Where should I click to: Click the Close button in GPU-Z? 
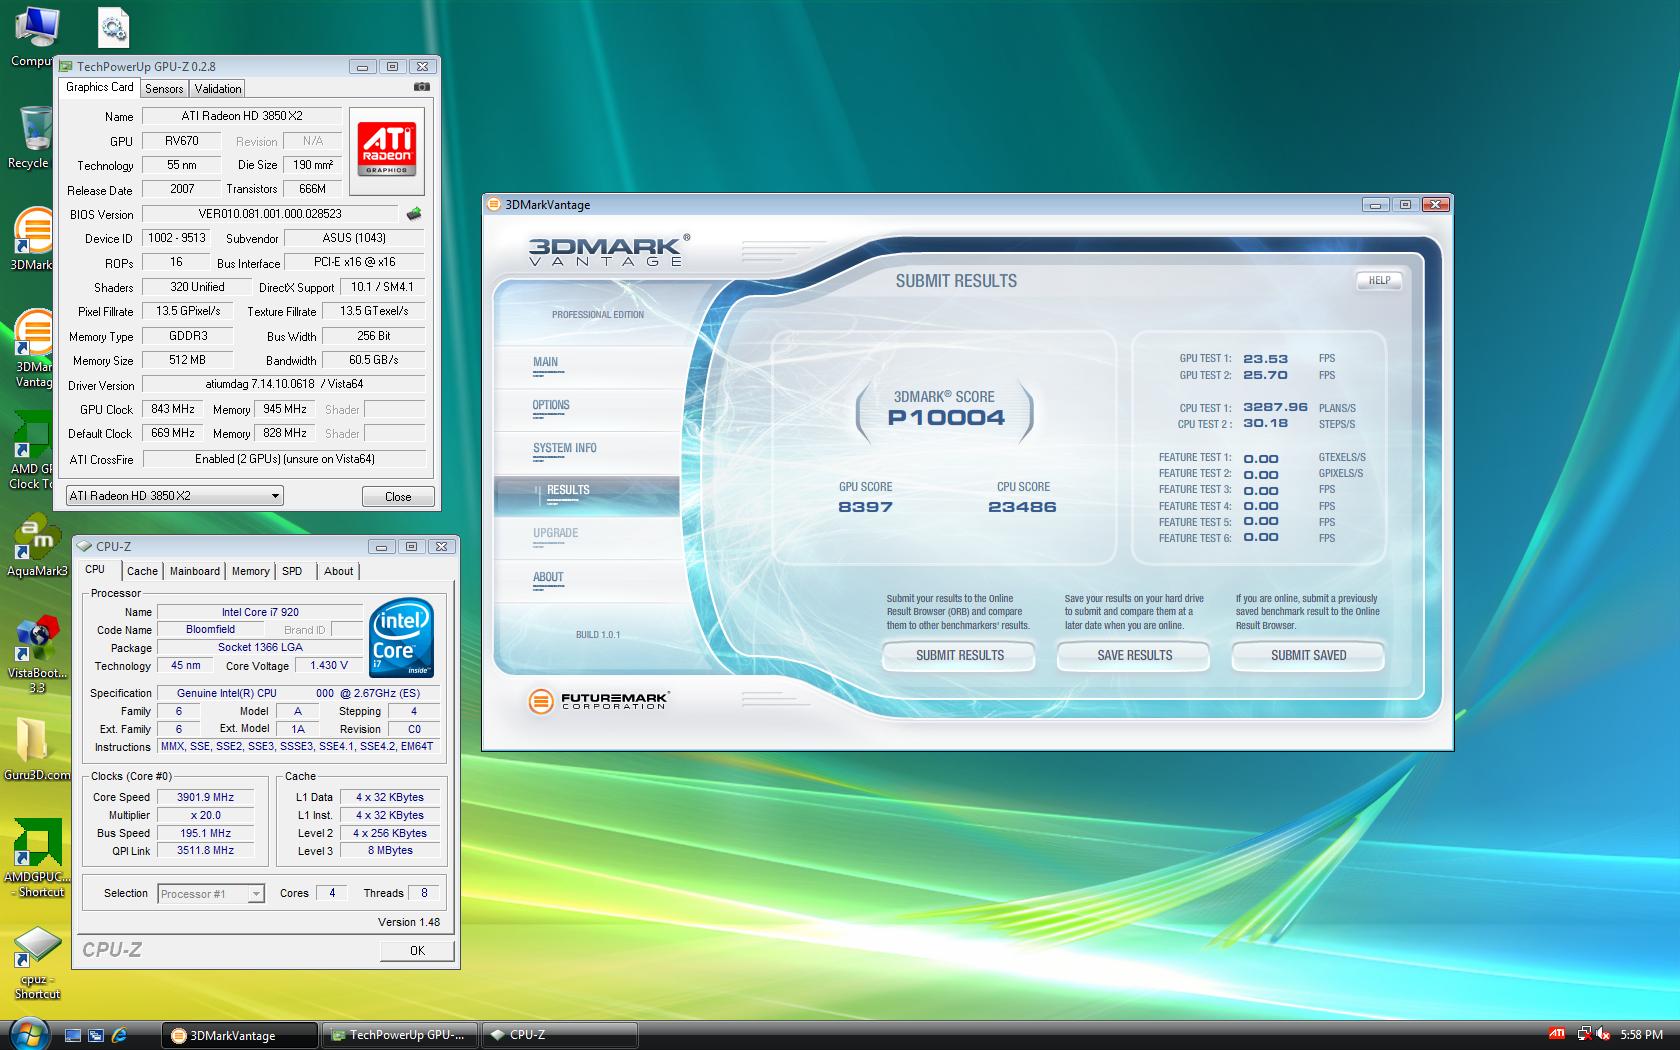(398, 497)
